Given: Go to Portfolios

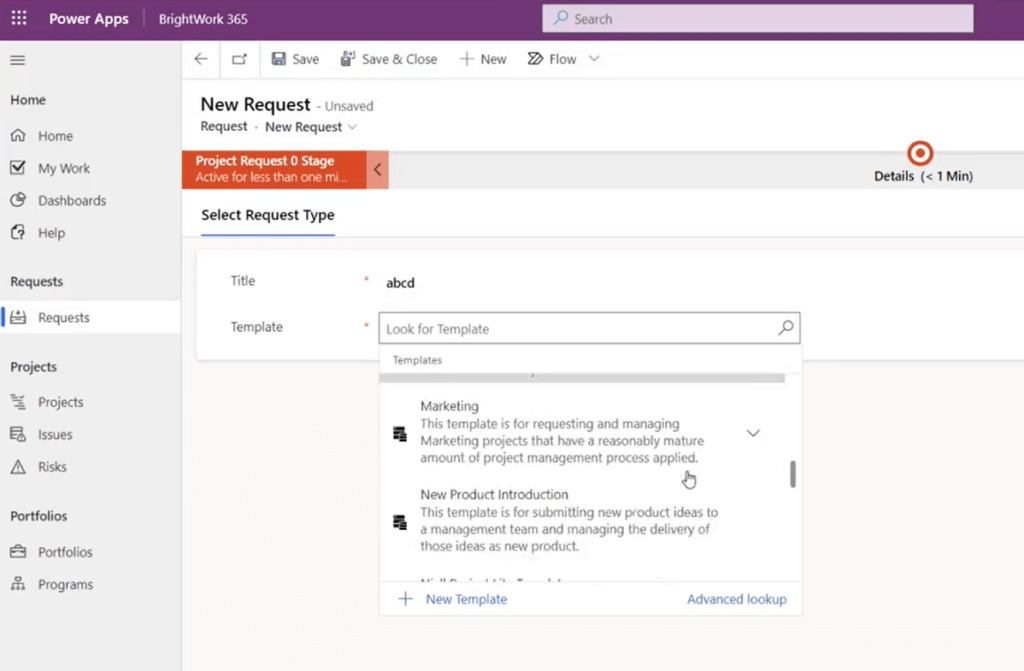Looking at the screenshot, I should (x=66, y=551).
